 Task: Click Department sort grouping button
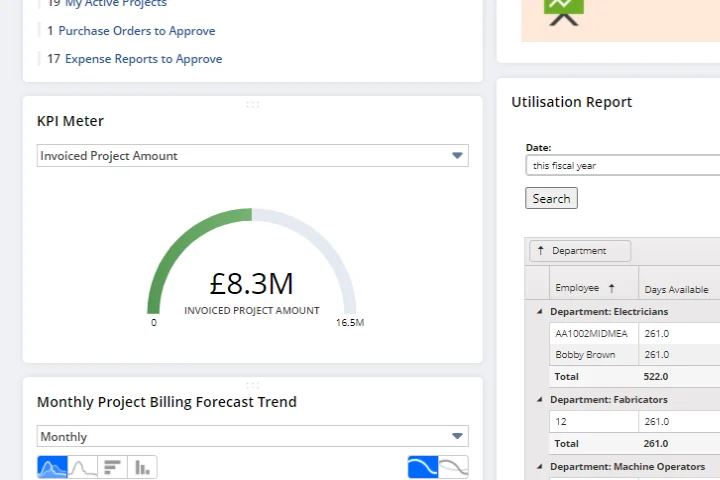(x=580, y=251)
